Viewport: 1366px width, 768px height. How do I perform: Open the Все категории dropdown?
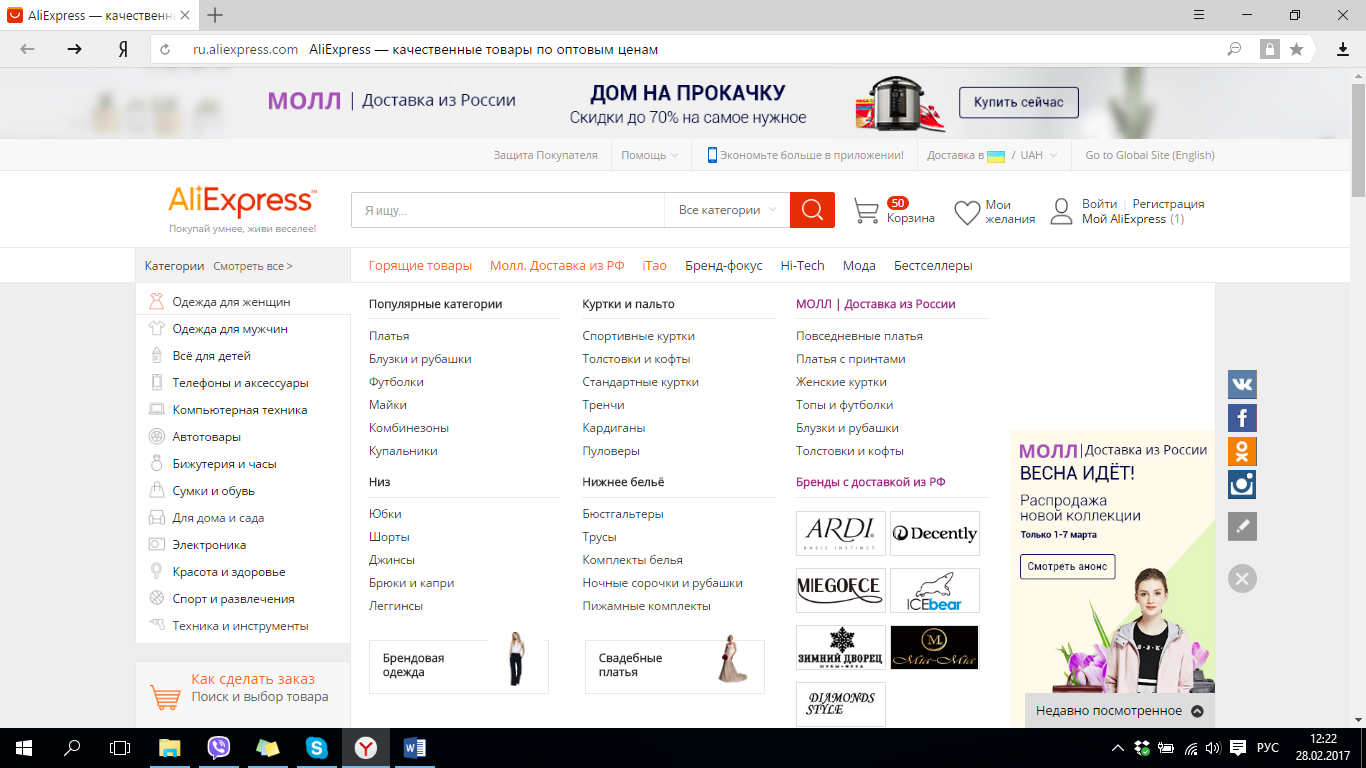tap(727, 210)
